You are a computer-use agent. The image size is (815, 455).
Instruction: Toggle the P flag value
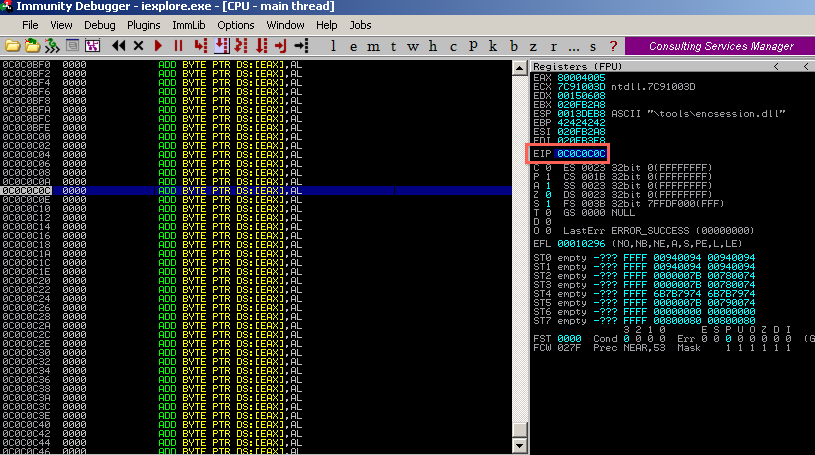pyautogui.click(x=548, y=177)
